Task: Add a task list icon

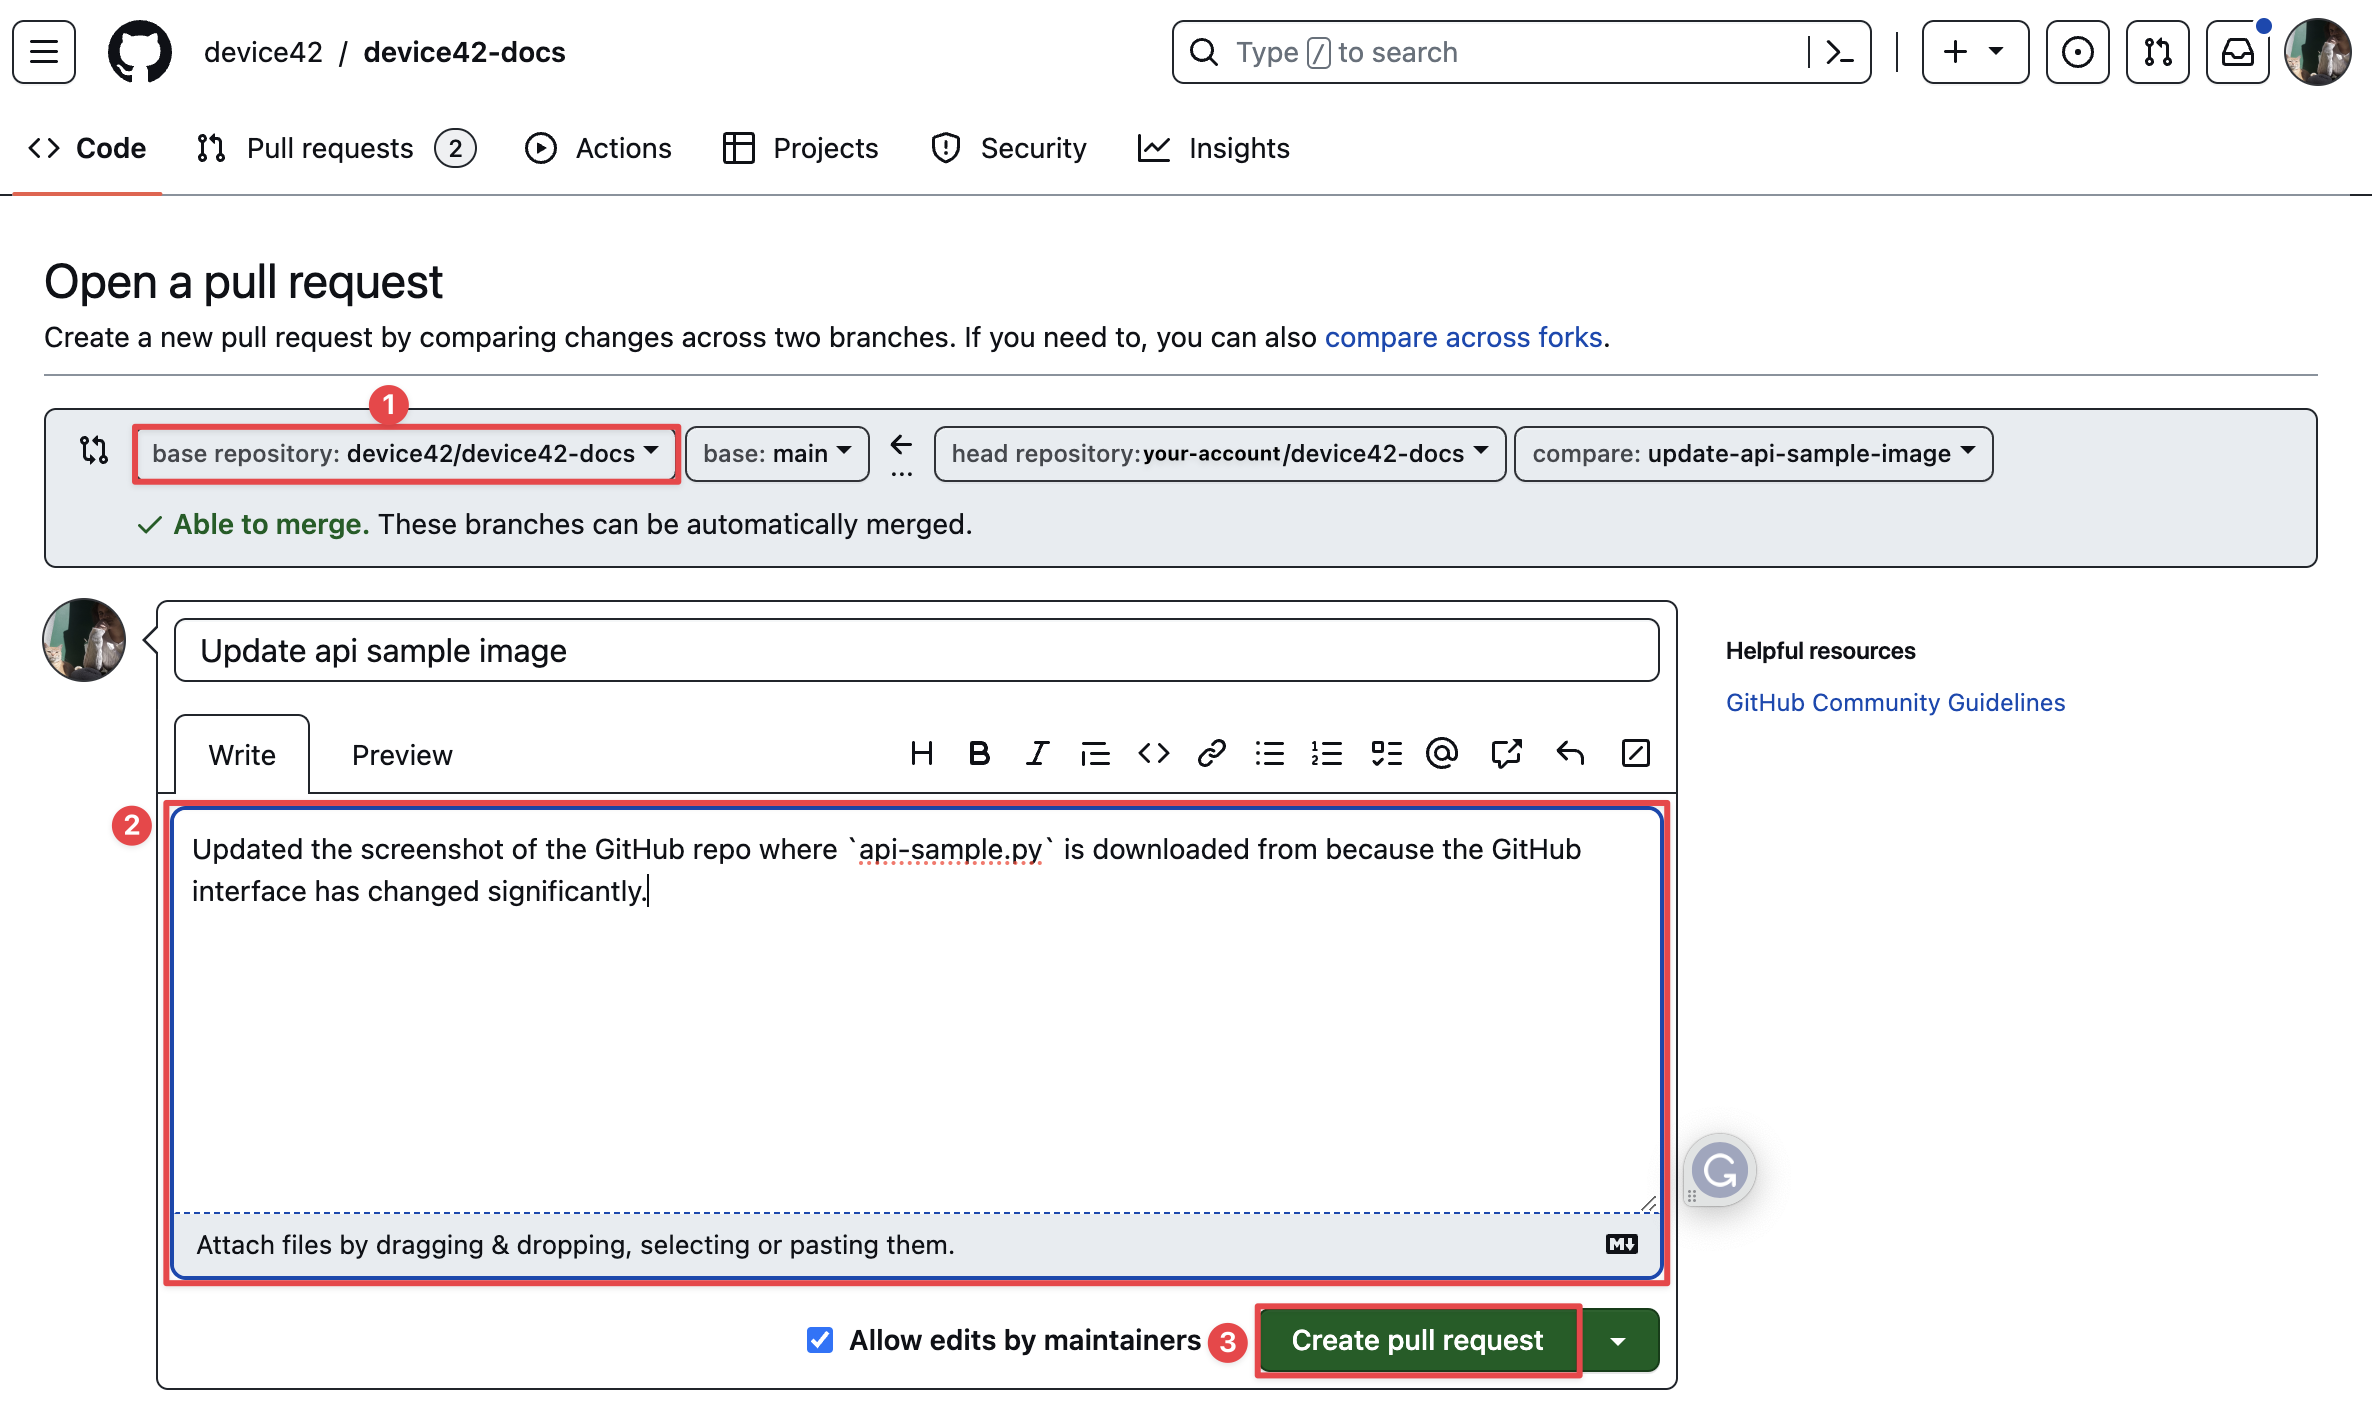Action: 1385,753
